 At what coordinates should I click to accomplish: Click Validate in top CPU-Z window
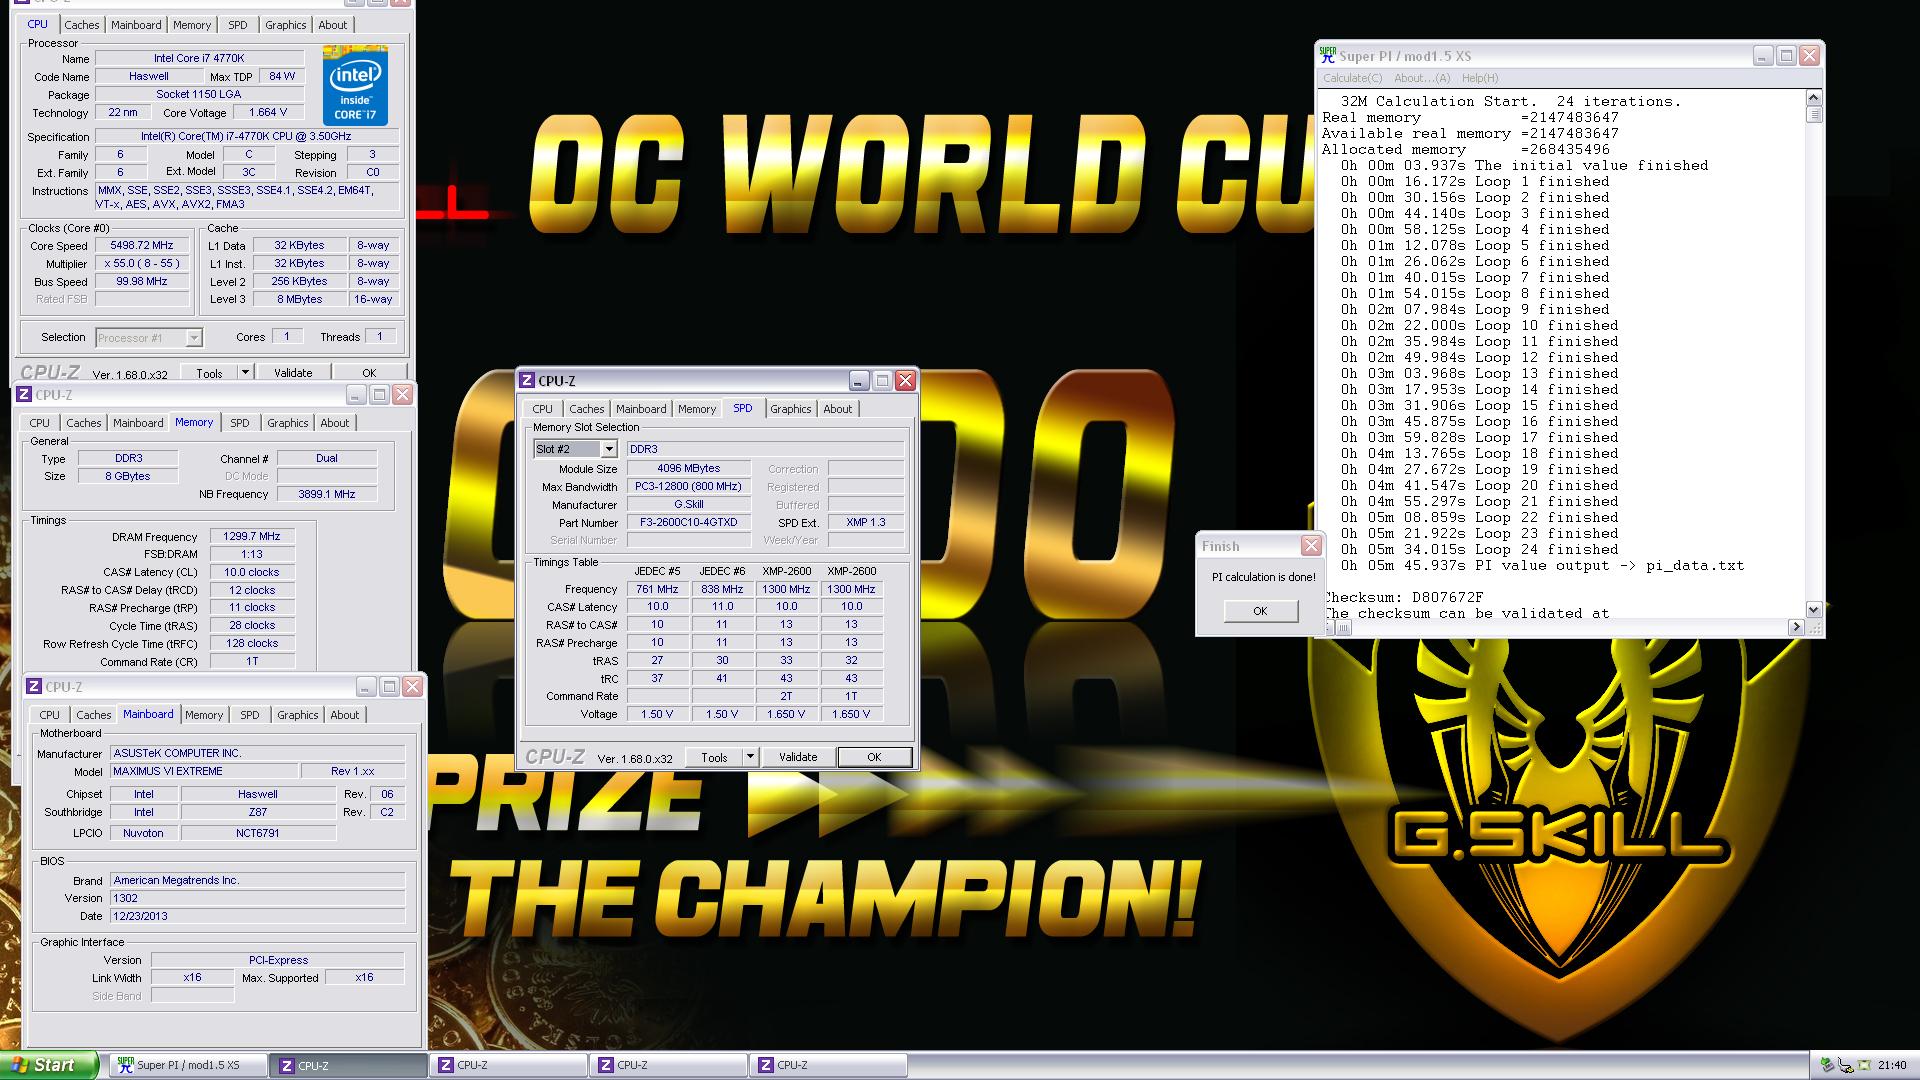tap(293, 373)
